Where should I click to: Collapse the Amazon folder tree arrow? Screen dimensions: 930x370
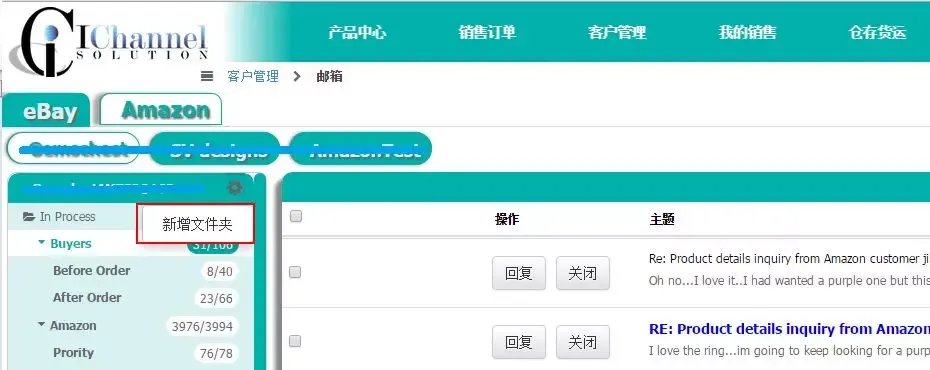click(x=41, y=325)
